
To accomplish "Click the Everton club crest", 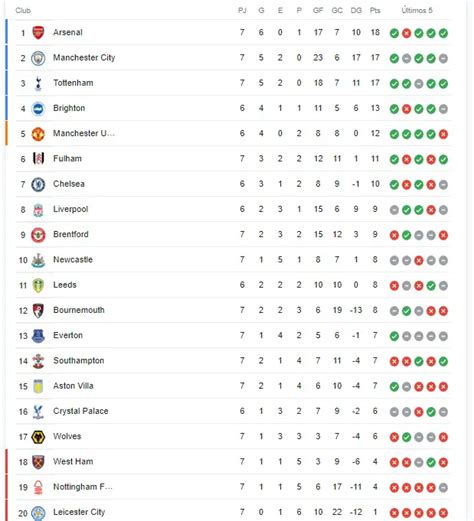I will (x=38, y=336).
